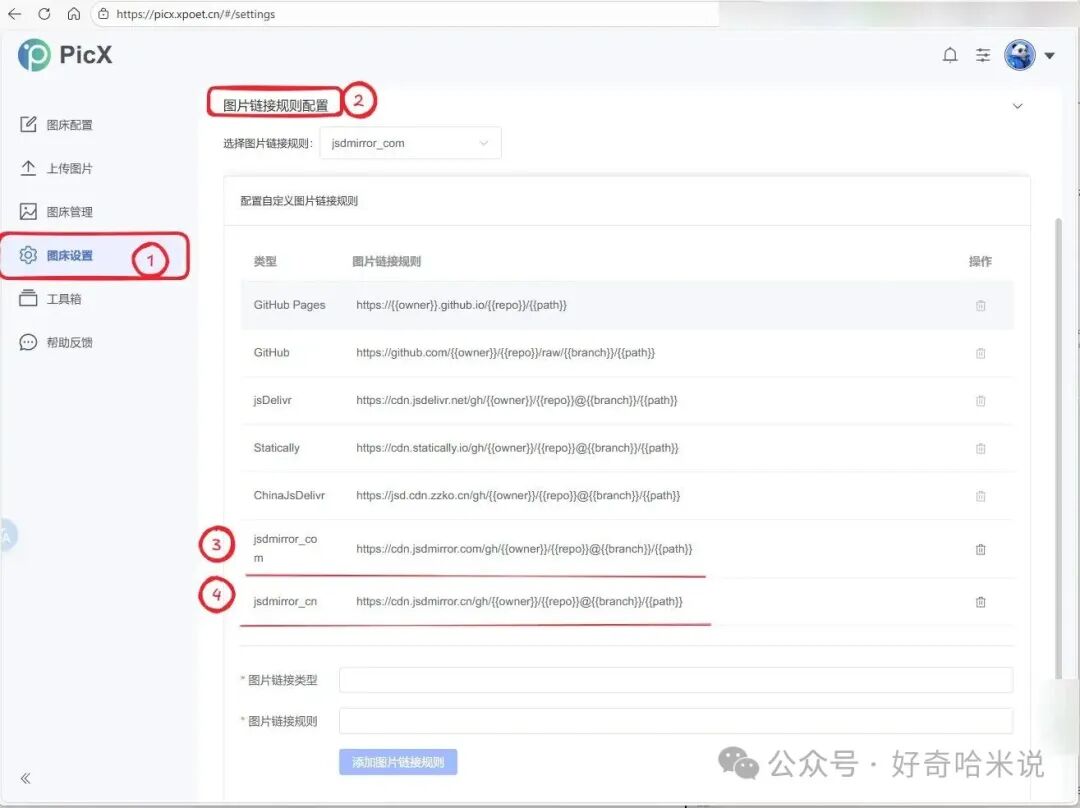Click the GitHub Pages type cell
This screenshot has height=808, width=1080.
pos(289,304)
